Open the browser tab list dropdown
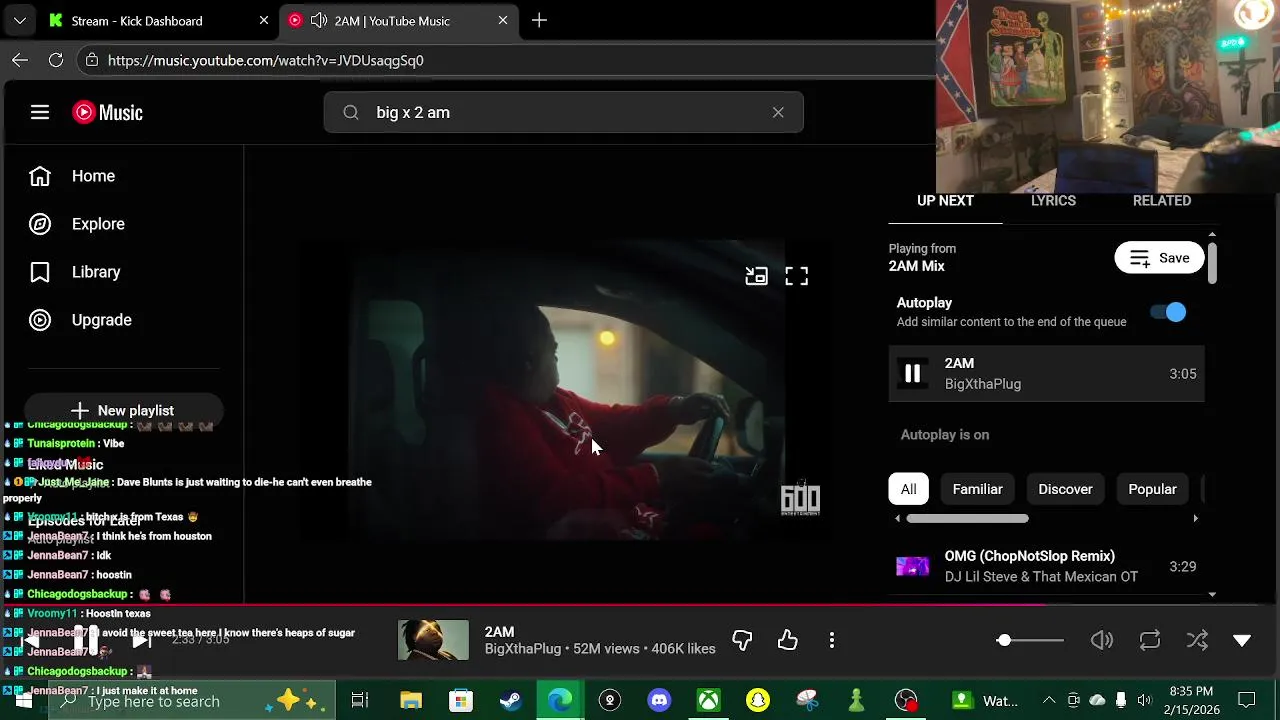The image size is (1280, 720). point(19,20)
